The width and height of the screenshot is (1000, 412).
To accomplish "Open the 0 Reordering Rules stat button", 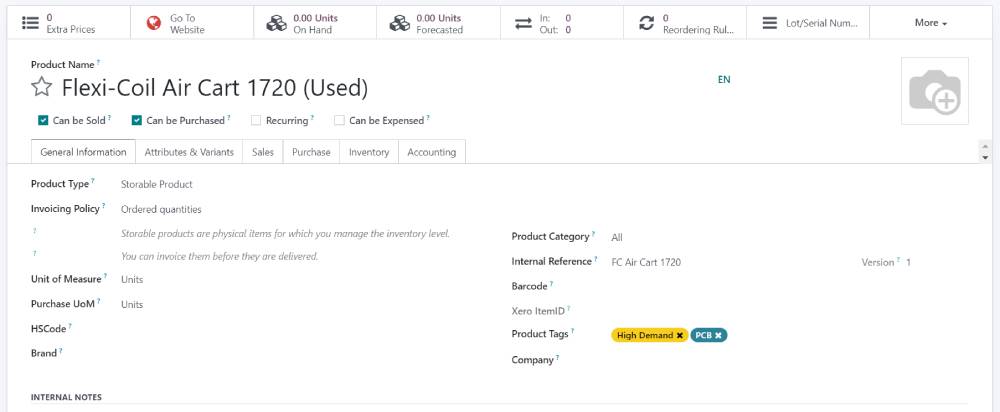I will [685, 23].
